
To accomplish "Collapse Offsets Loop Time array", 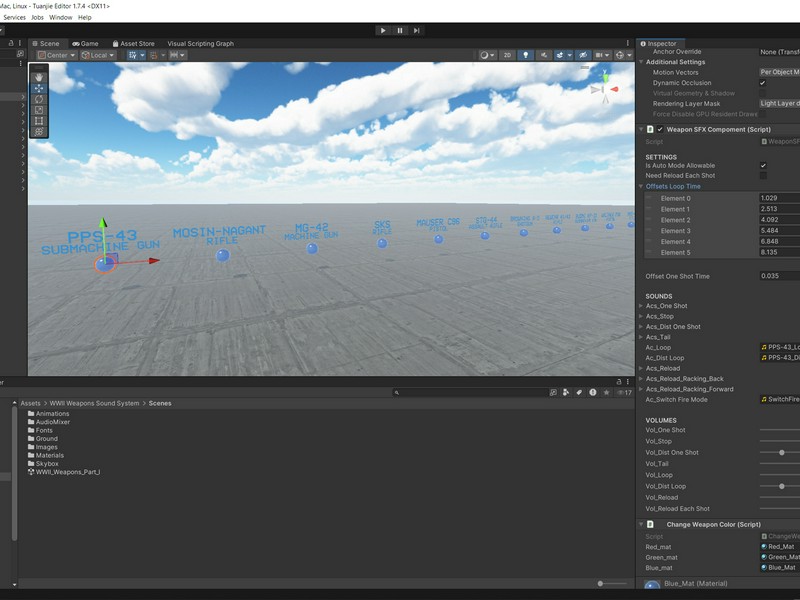I will pyautogui.click(x=641, y=186).
